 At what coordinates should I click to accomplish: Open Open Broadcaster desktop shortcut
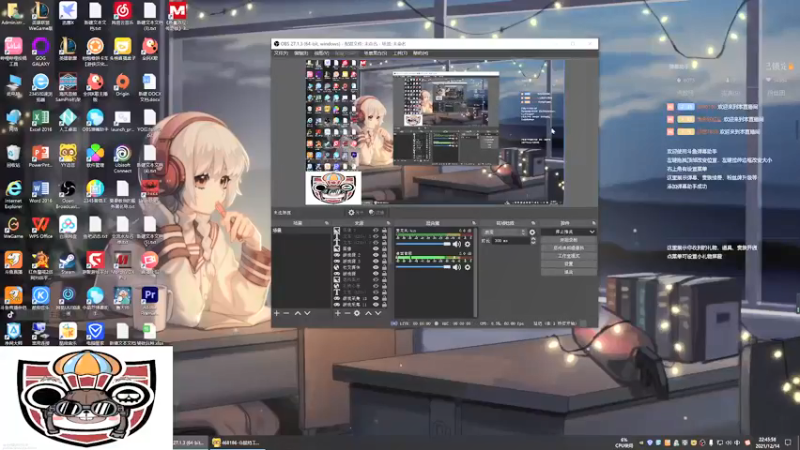coord(67,195)
